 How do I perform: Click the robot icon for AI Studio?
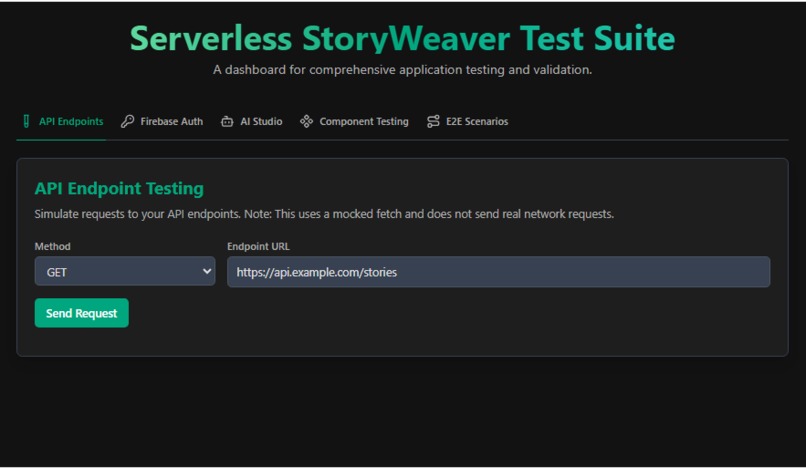click(227, 121)
